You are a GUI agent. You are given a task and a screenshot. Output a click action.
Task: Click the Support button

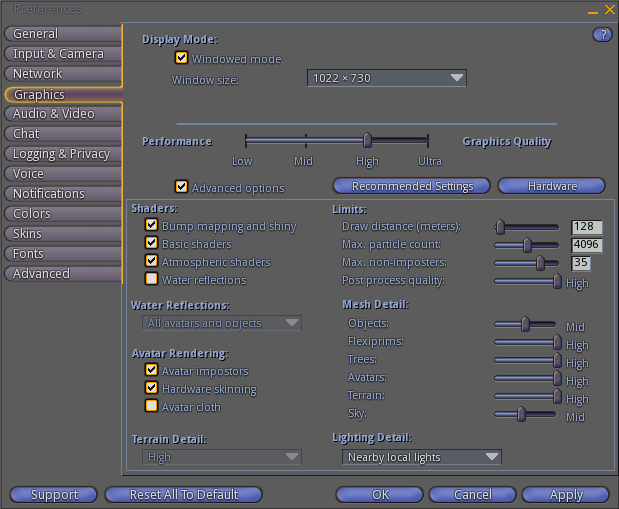point(54,494)
